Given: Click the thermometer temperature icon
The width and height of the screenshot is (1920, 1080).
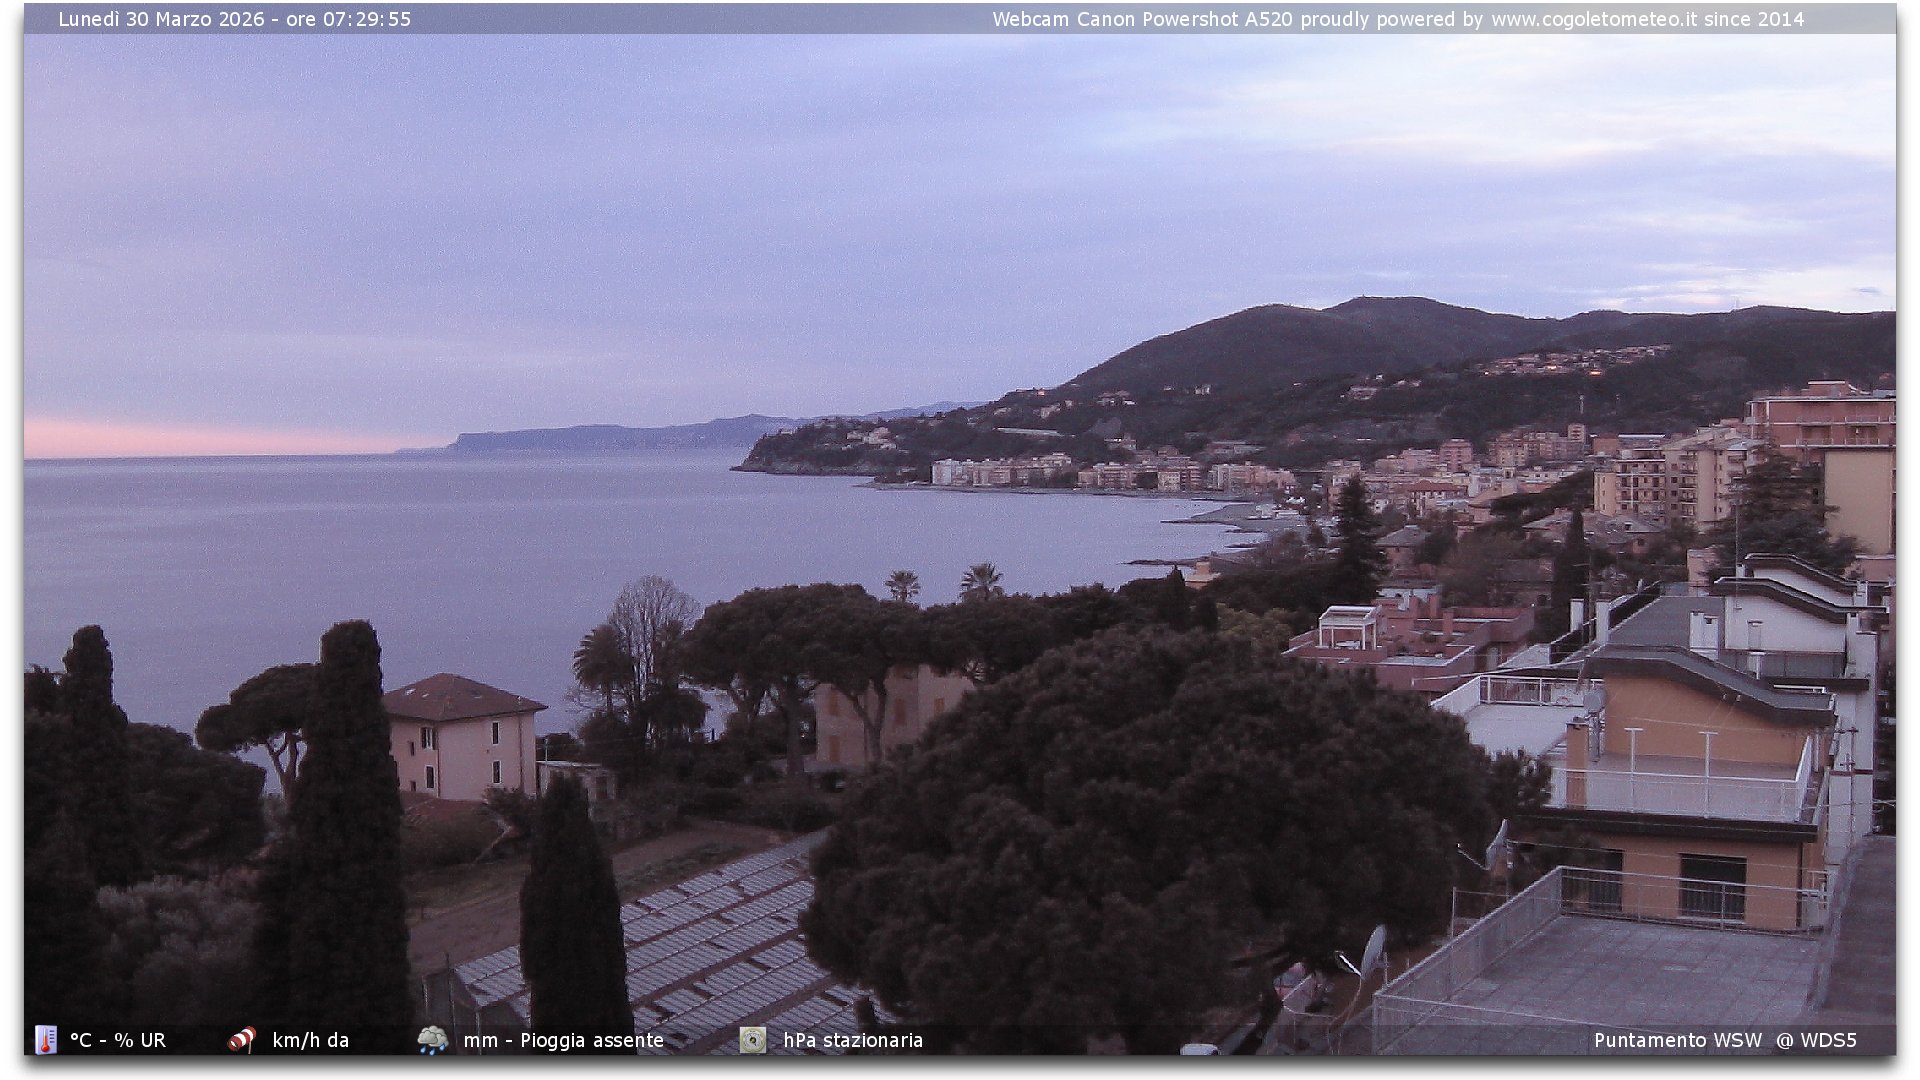Looking at the screenshot, I should point(45,1040).
